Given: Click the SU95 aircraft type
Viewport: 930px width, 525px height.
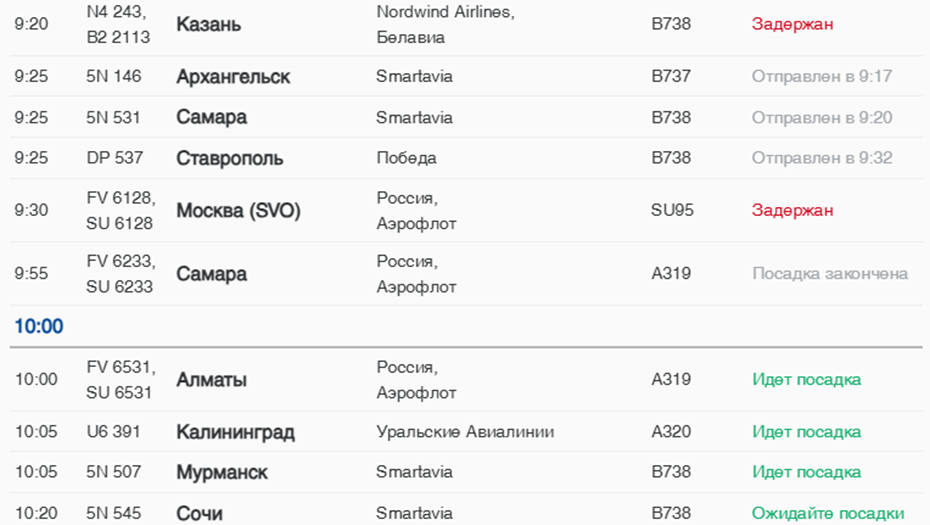Looking at the screenshot, I should (x=672, y=211).
